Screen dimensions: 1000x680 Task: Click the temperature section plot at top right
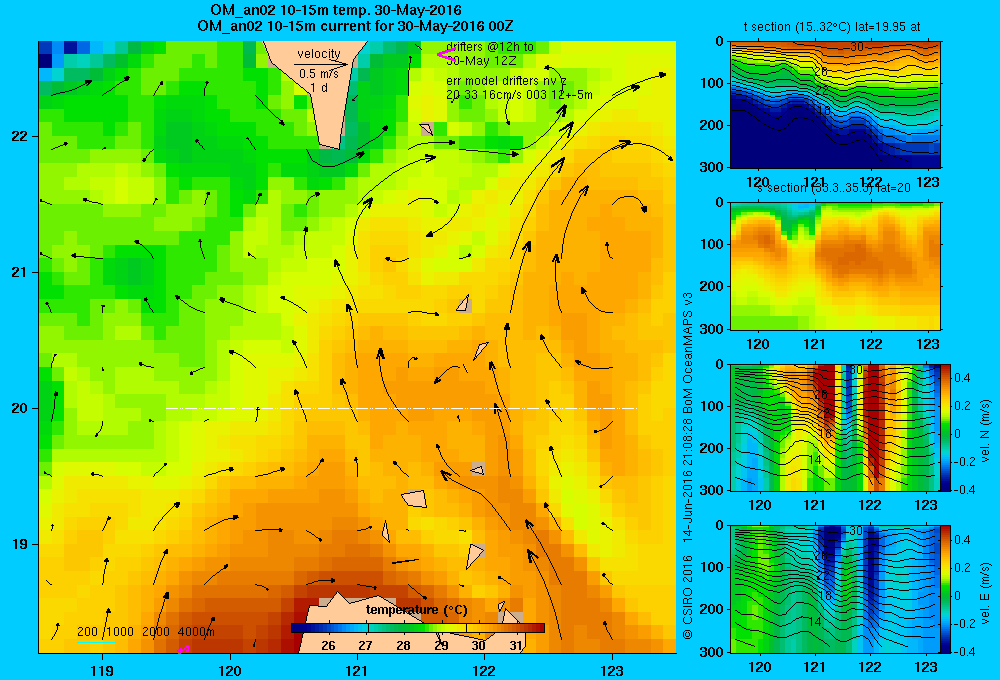[x=835, y=105]
